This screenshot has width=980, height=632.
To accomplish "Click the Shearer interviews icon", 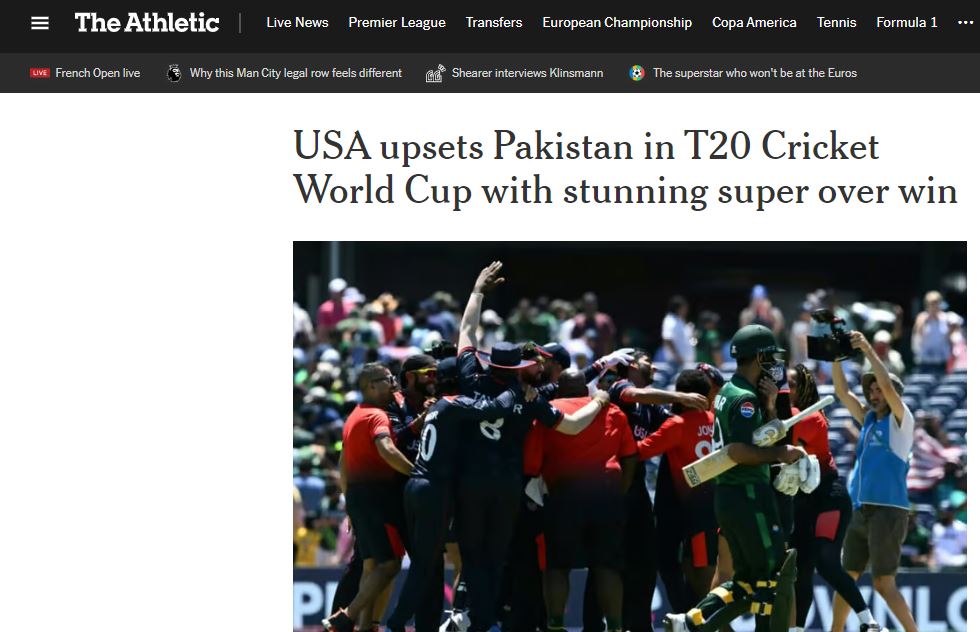I will 435,73.
